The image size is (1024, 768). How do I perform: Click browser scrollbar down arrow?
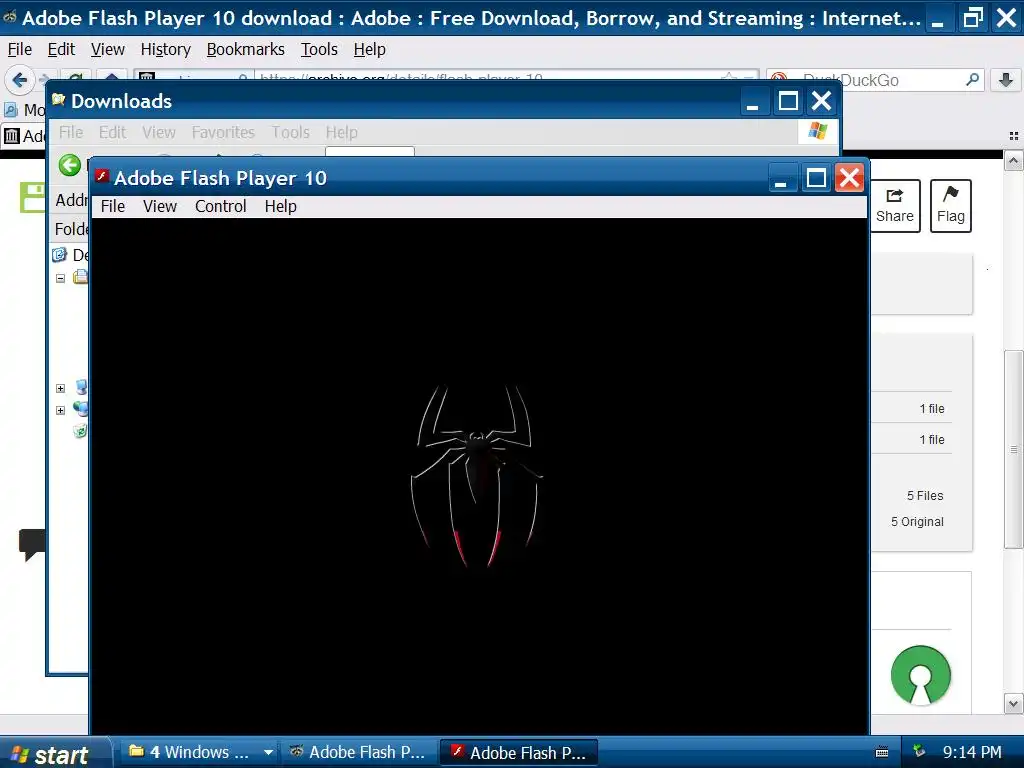(x=1014, y=704)
